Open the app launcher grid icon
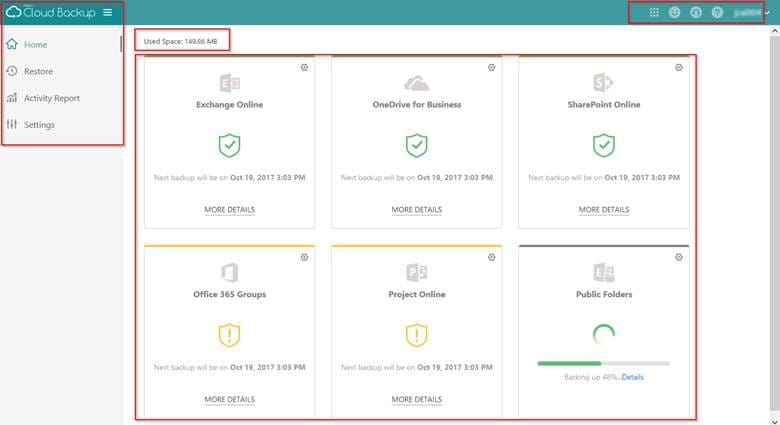 654,12
